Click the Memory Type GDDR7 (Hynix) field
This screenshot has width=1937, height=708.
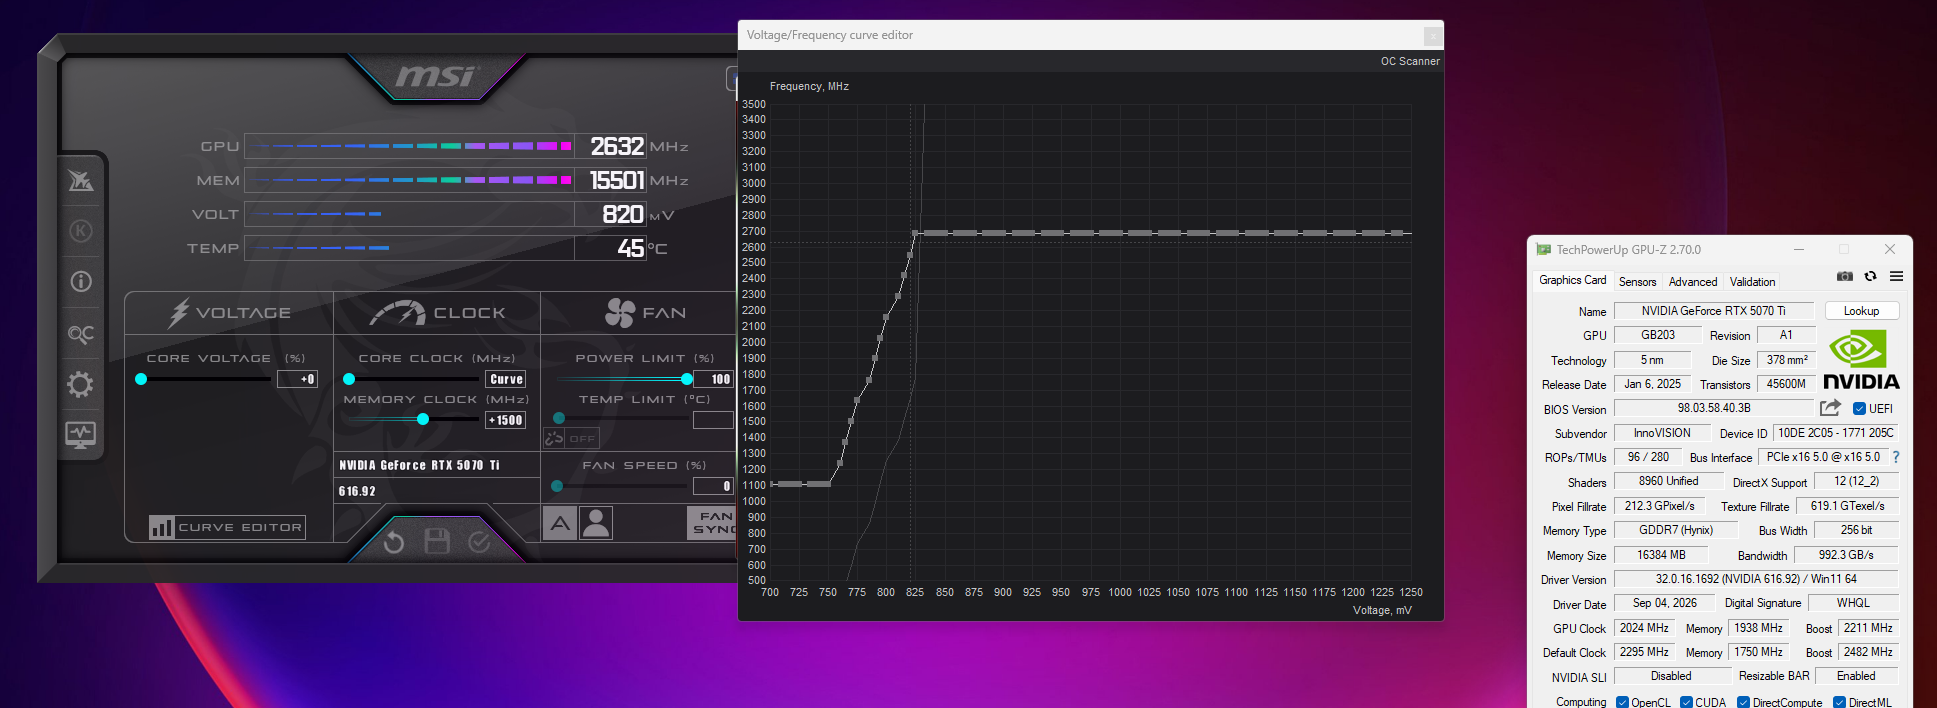click(1675, 530)
